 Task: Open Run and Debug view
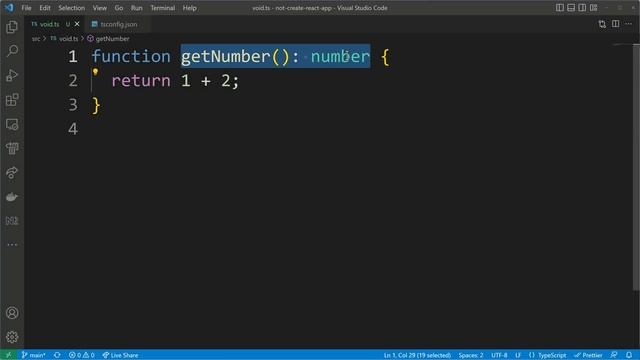pos(12,76)
